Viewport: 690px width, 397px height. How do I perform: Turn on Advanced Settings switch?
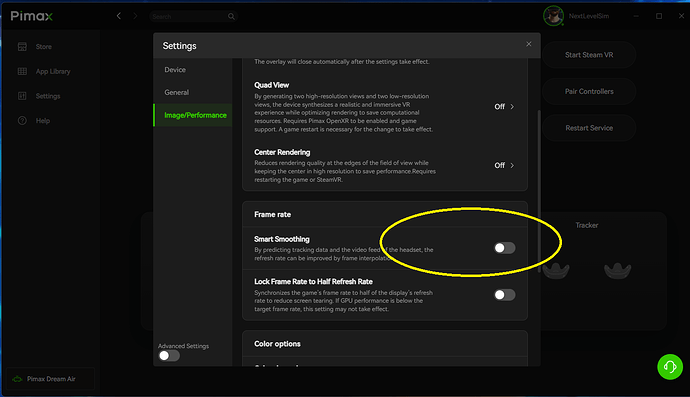tap(169, 356)
